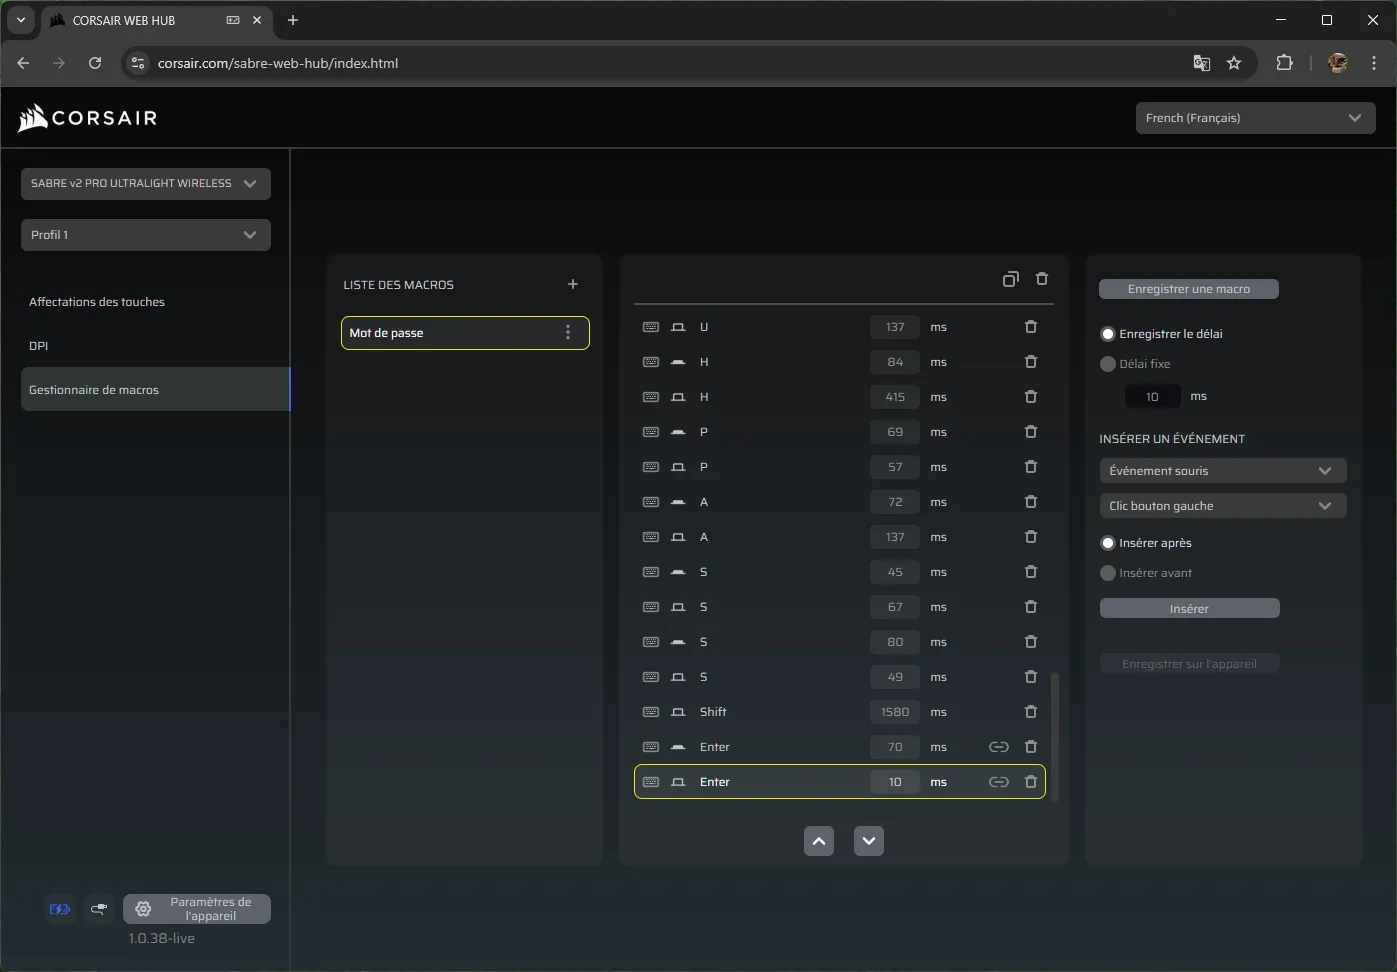Open the Clic bouton gauche dropdown
Screen dimensions: 1397x972
pos(1222,506)
